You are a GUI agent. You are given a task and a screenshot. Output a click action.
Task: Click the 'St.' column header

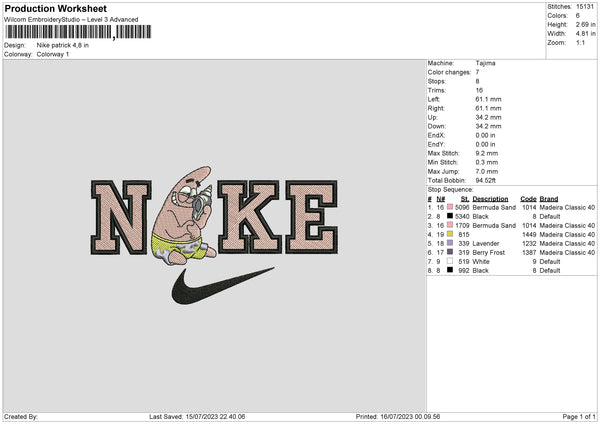[465, 199]
